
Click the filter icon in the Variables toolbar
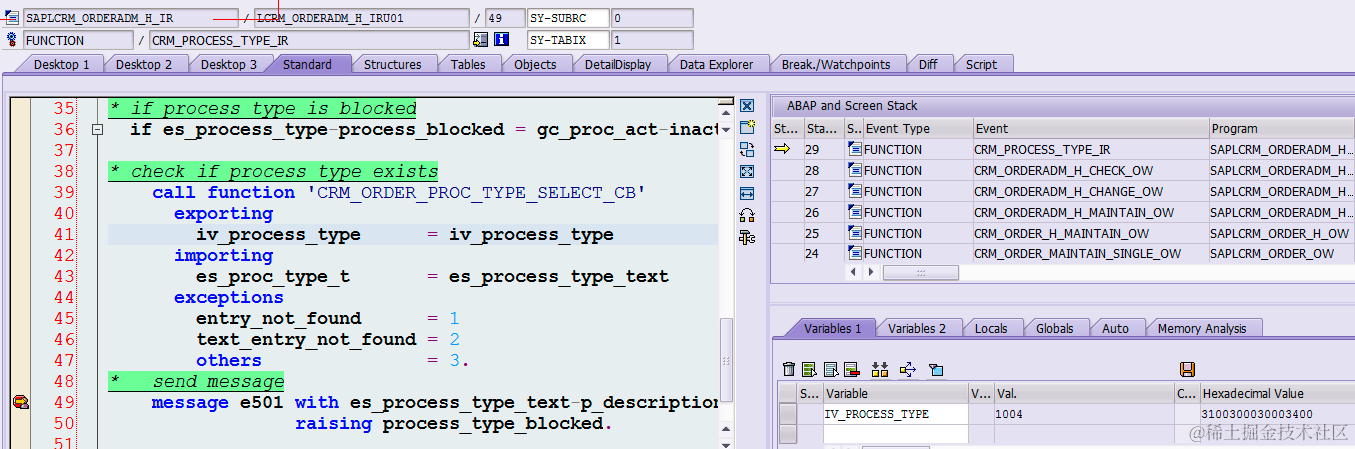tap(936, 370)
